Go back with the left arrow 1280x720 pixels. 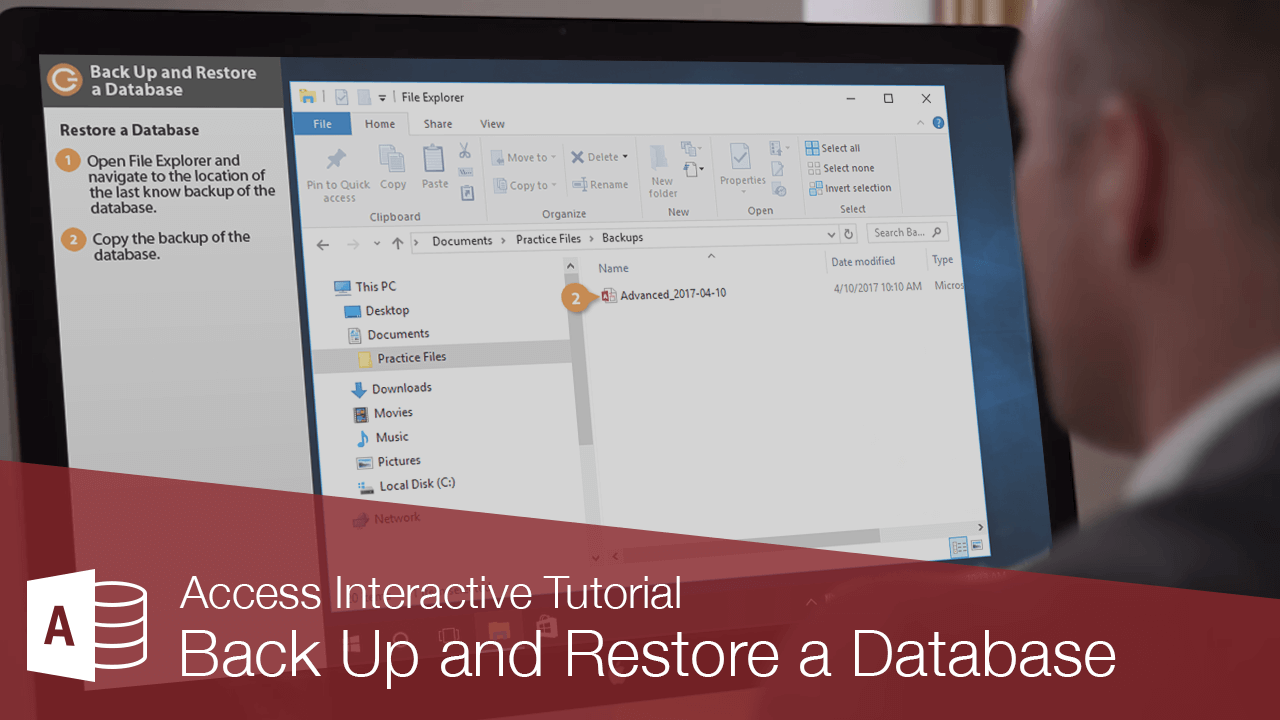[x=322, y=244]
